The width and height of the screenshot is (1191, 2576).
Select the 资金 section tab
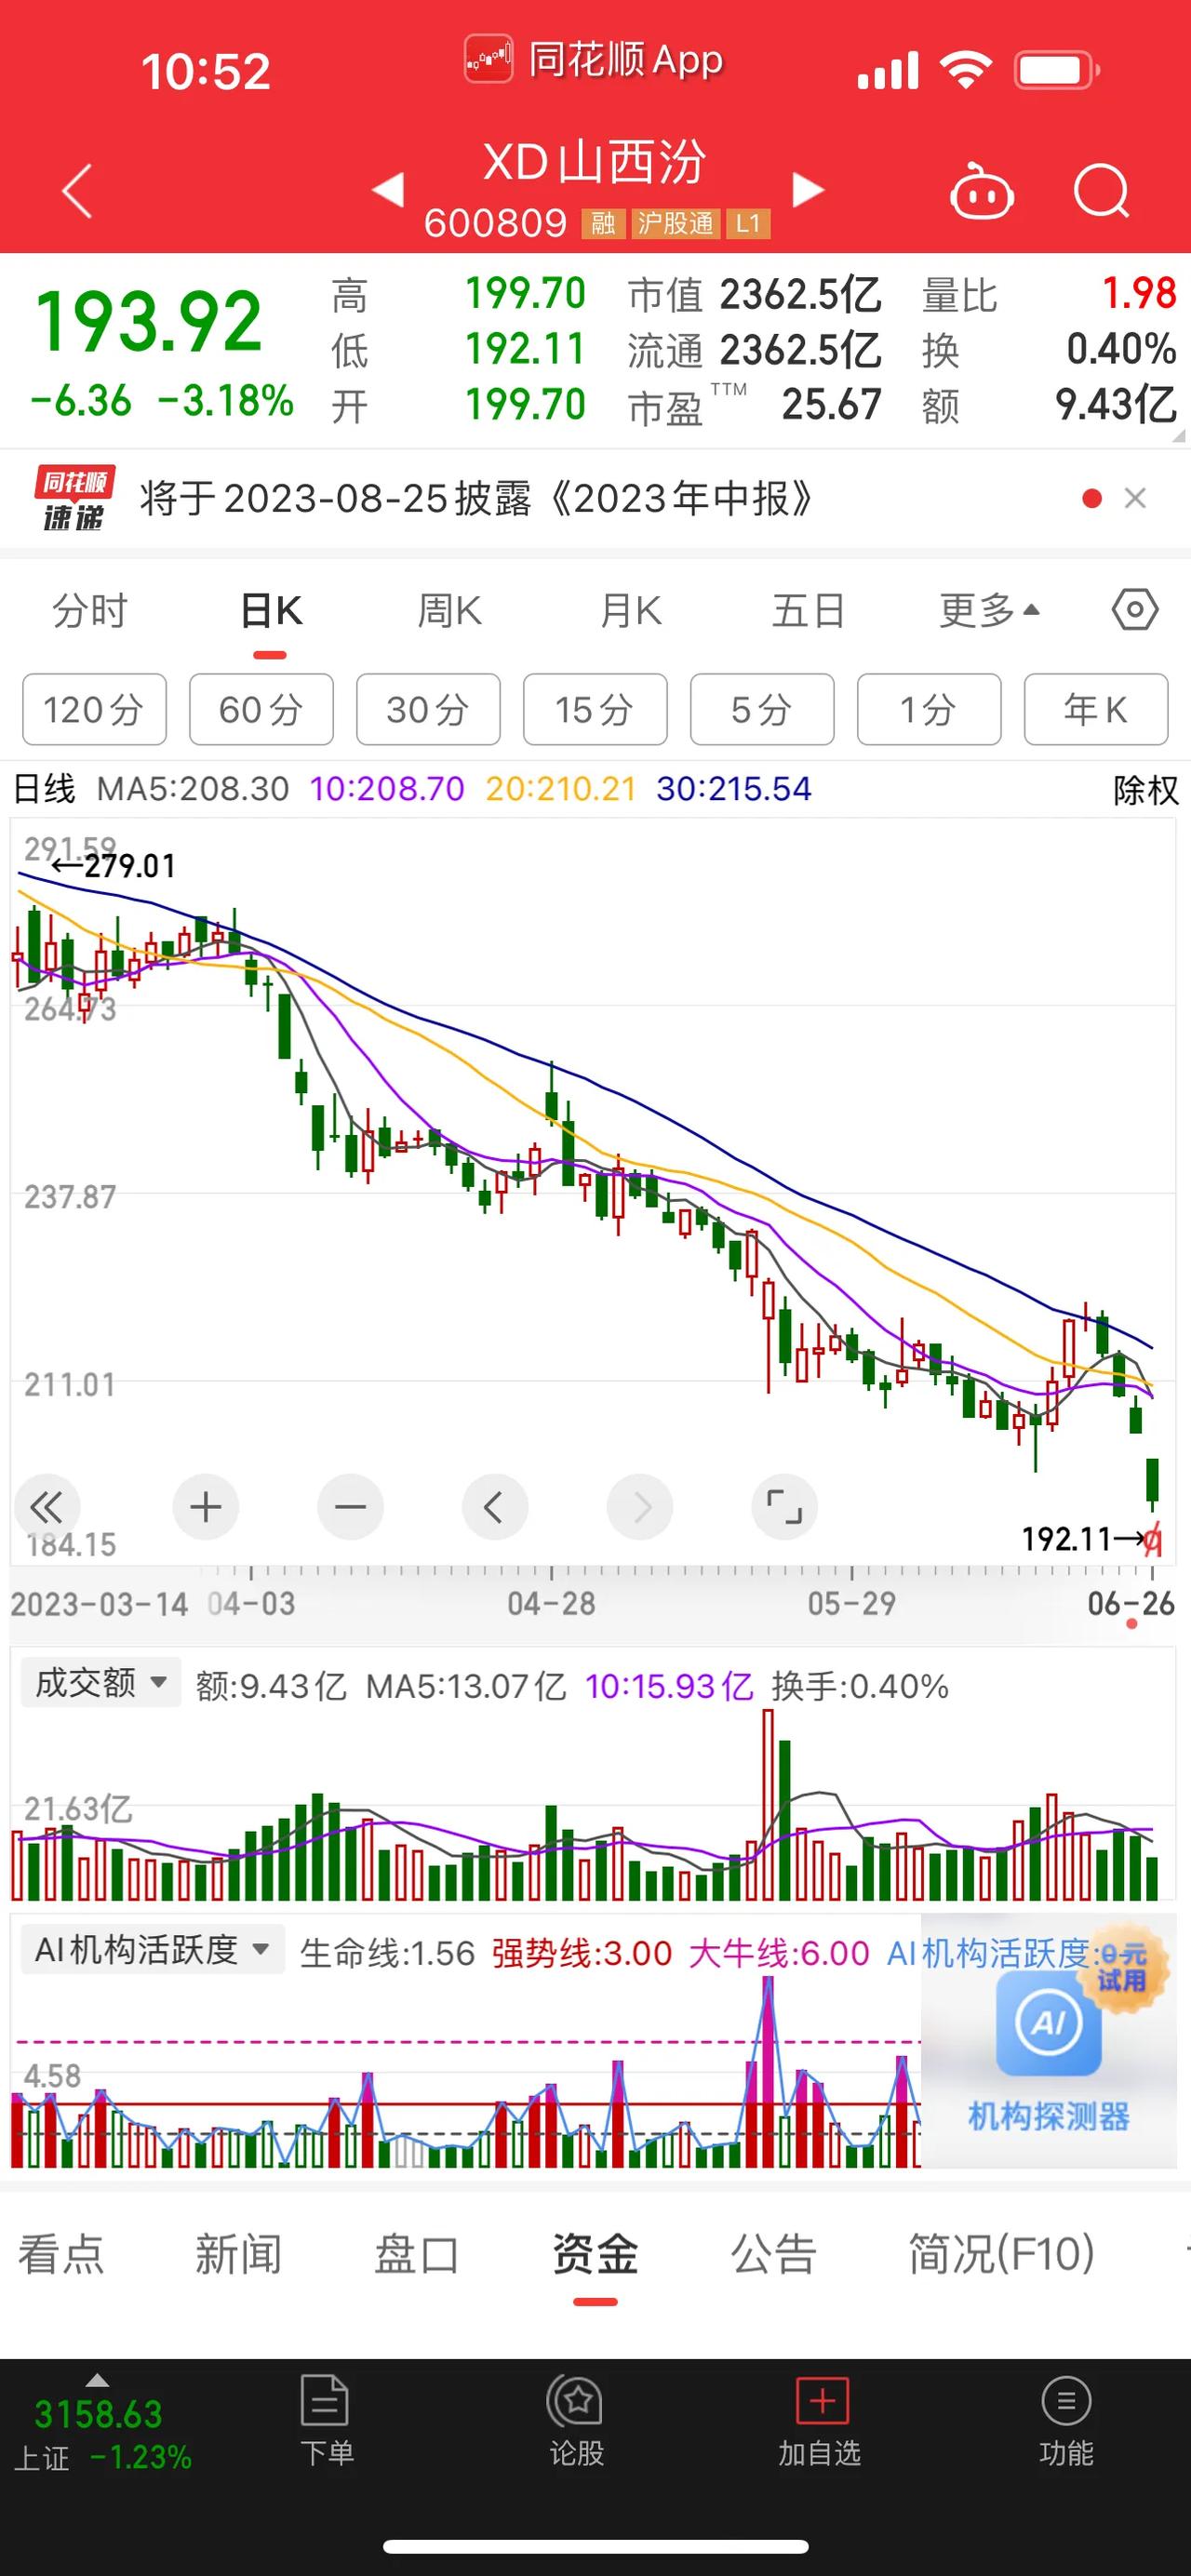(x=595, y=2255)
